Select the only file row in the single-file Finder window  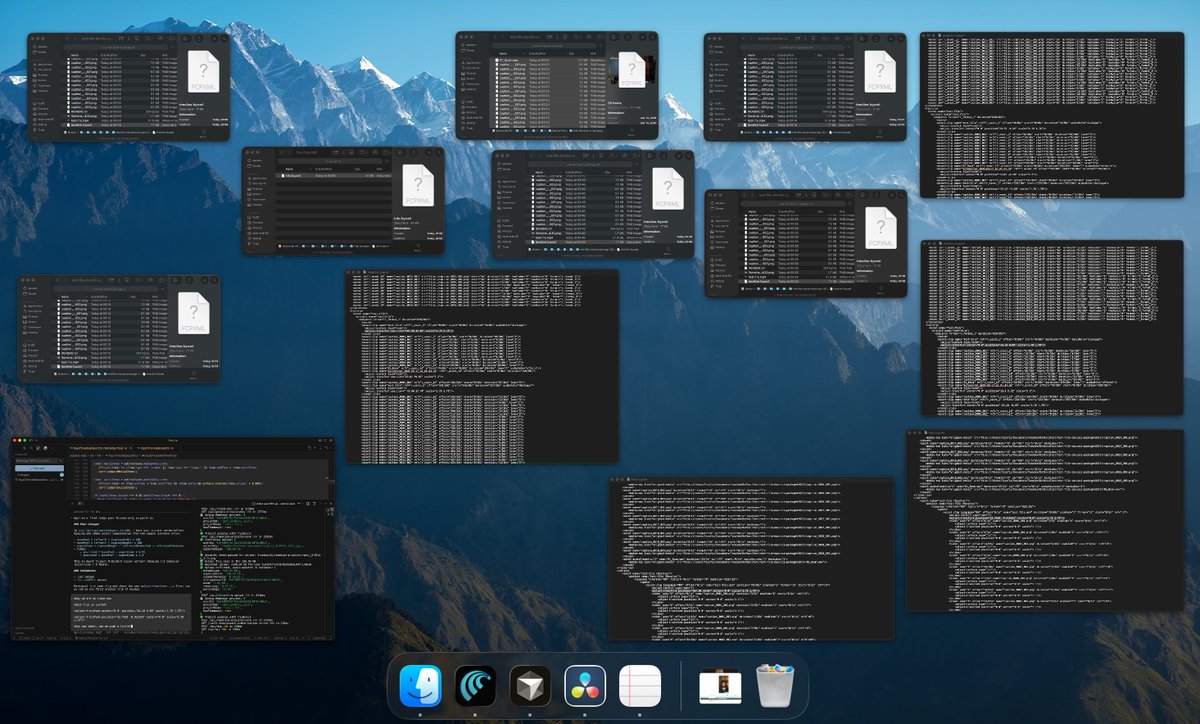point(334,176)
